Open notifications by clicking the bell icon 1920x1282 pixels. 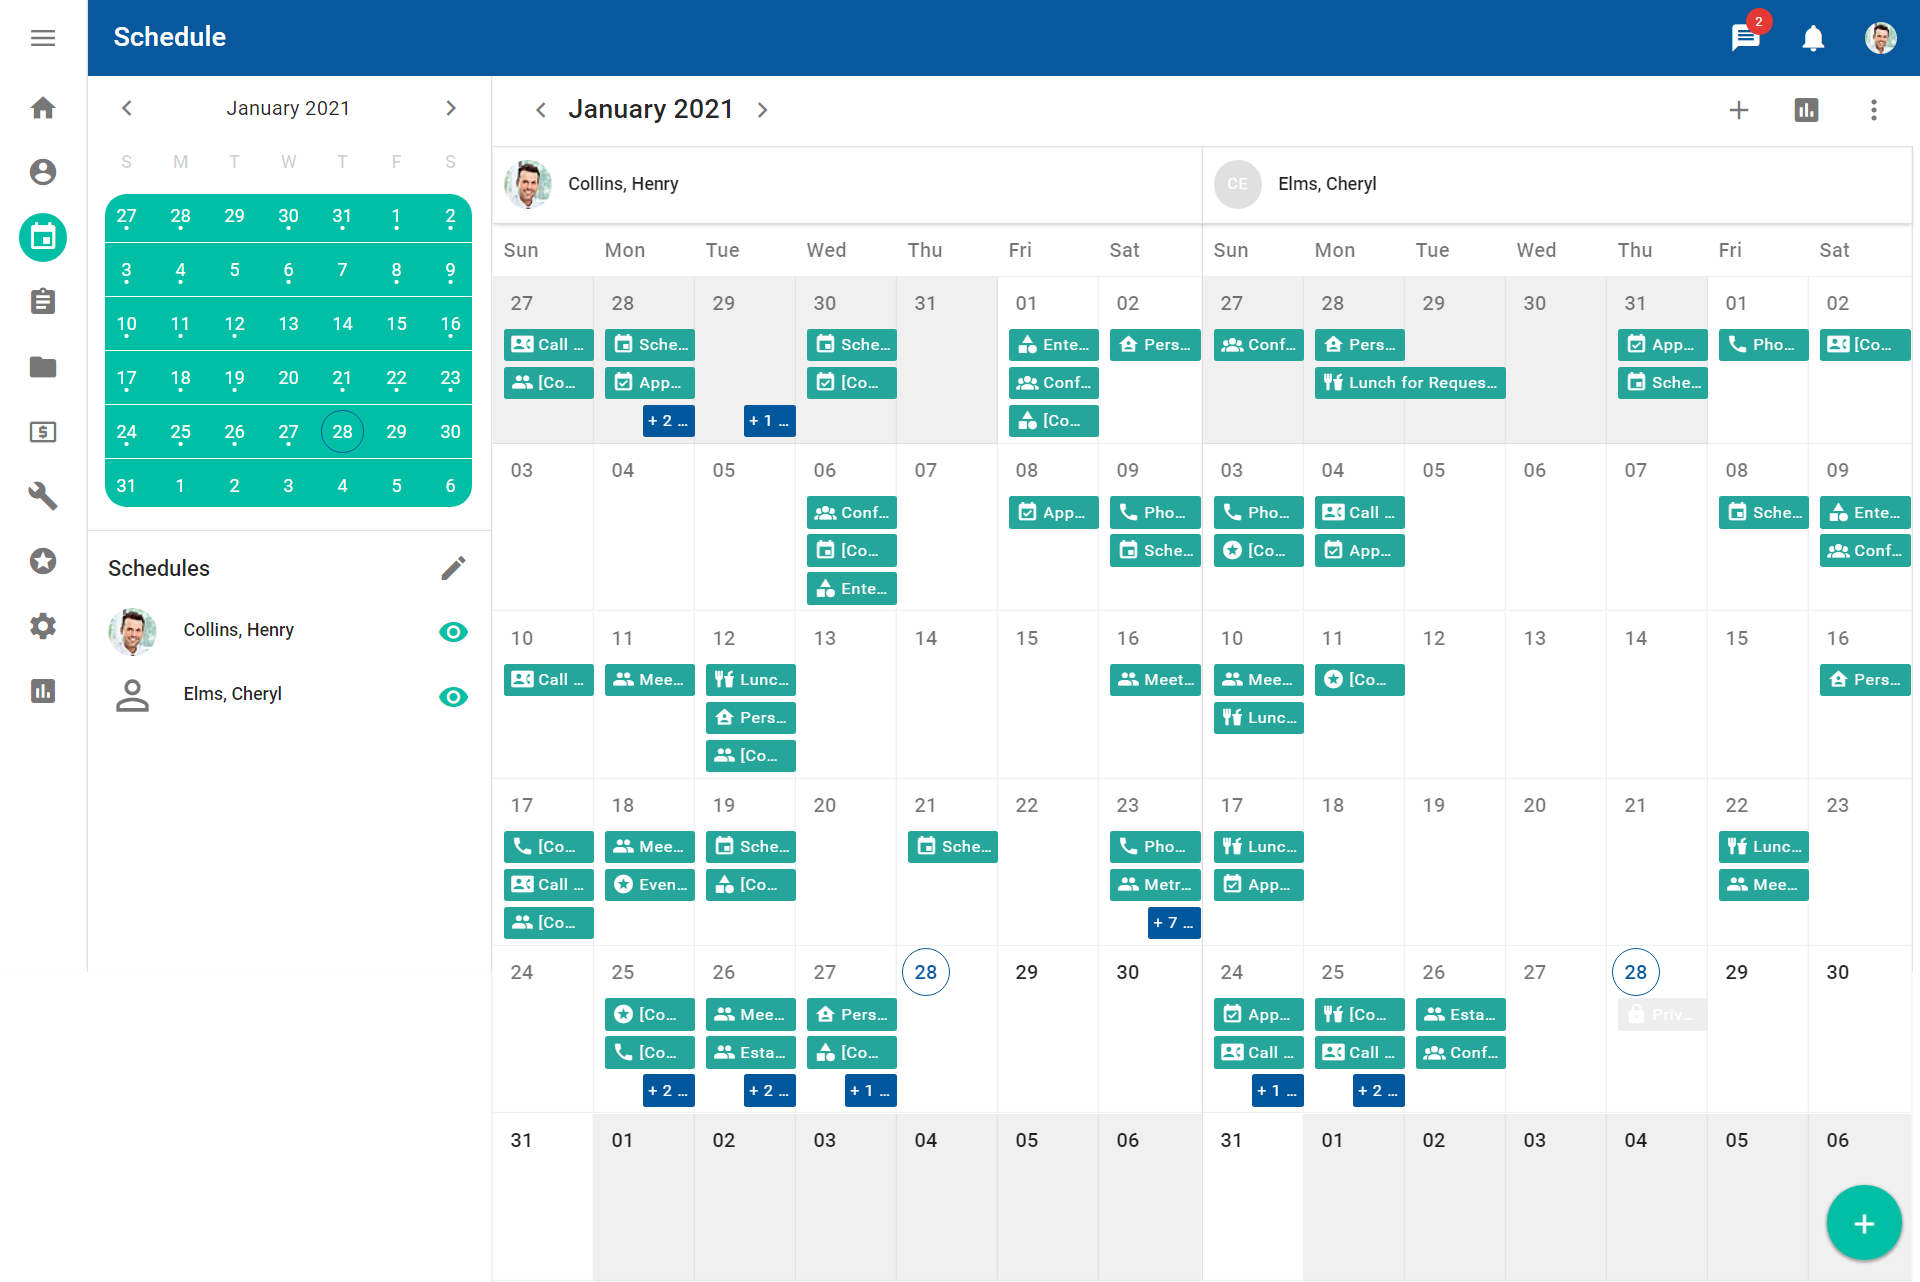point(1813,38)
